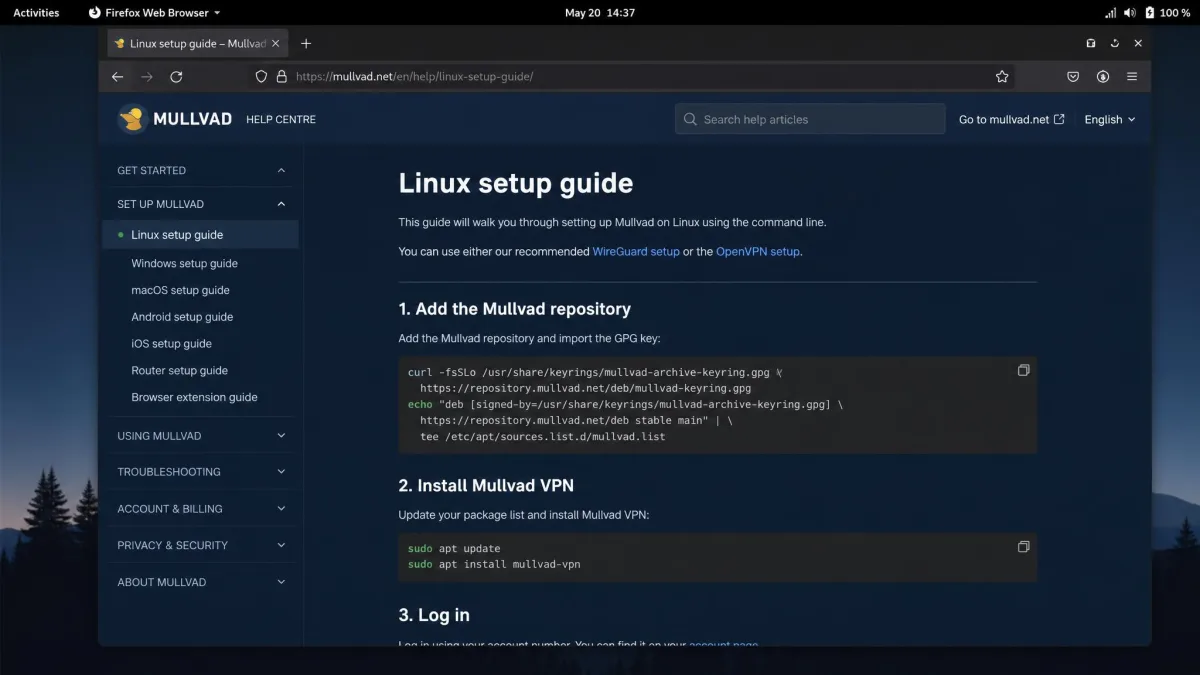Go back to the previous page
This screenshot has height=675, width=1200.
tap(117, 76)
